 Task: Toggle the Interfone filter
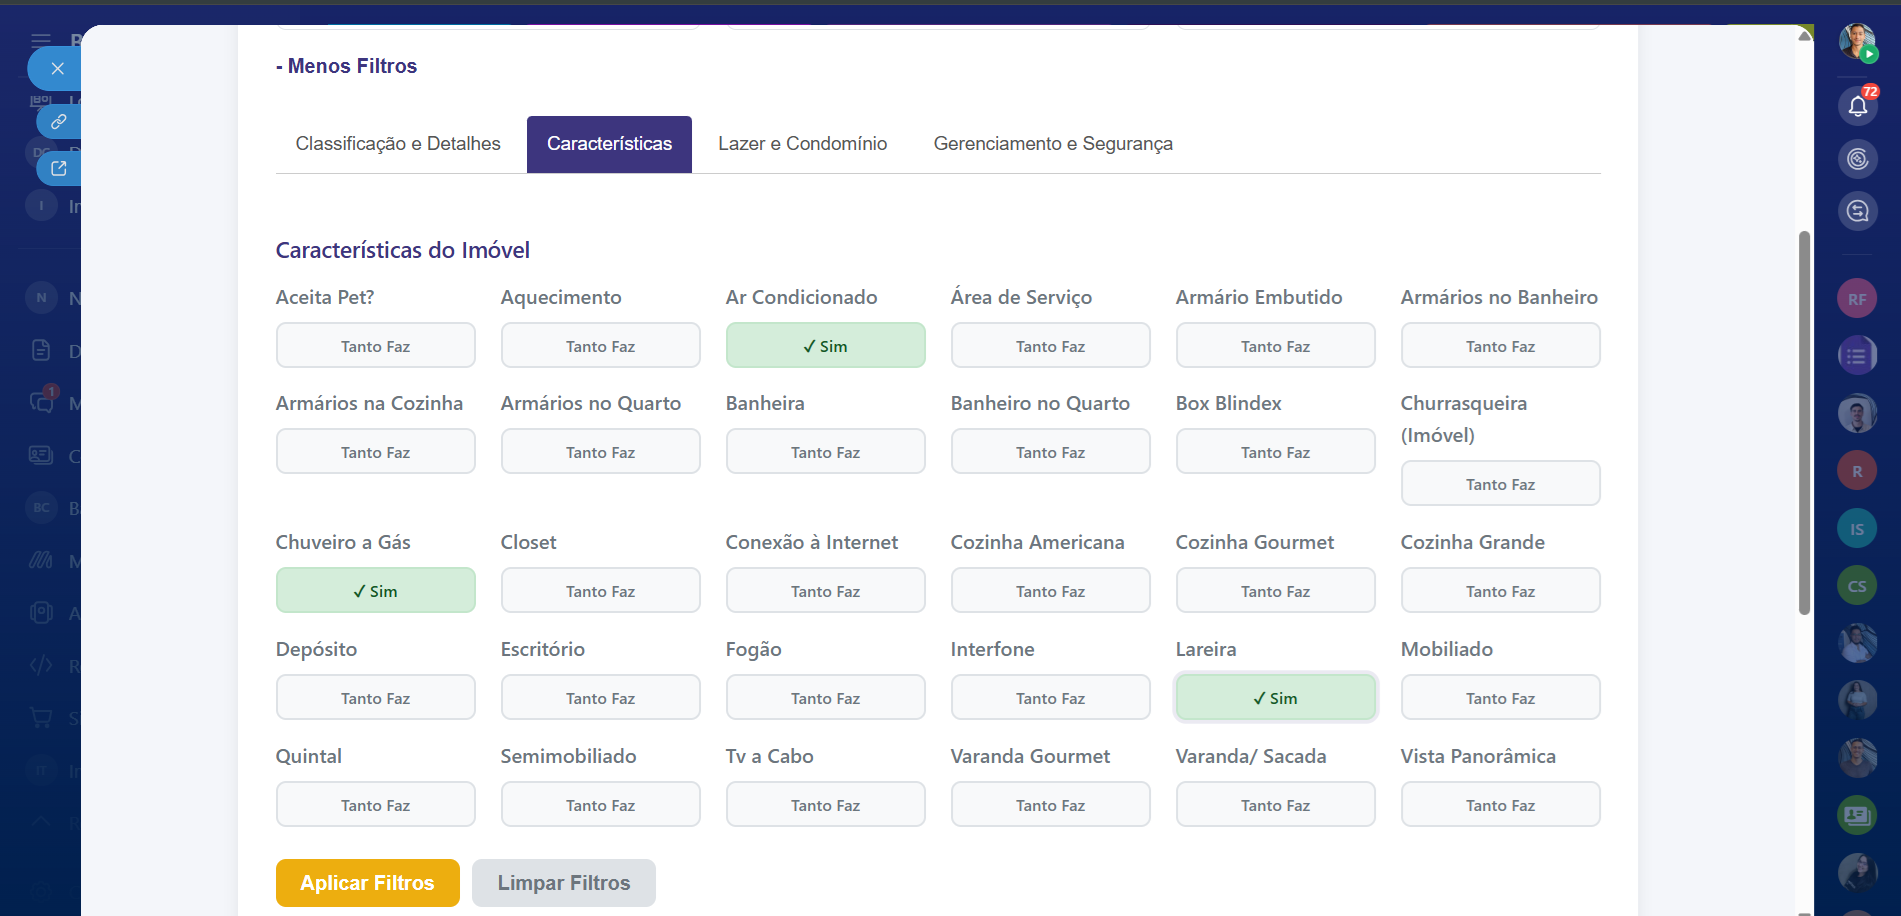[x=1051, y=698]
